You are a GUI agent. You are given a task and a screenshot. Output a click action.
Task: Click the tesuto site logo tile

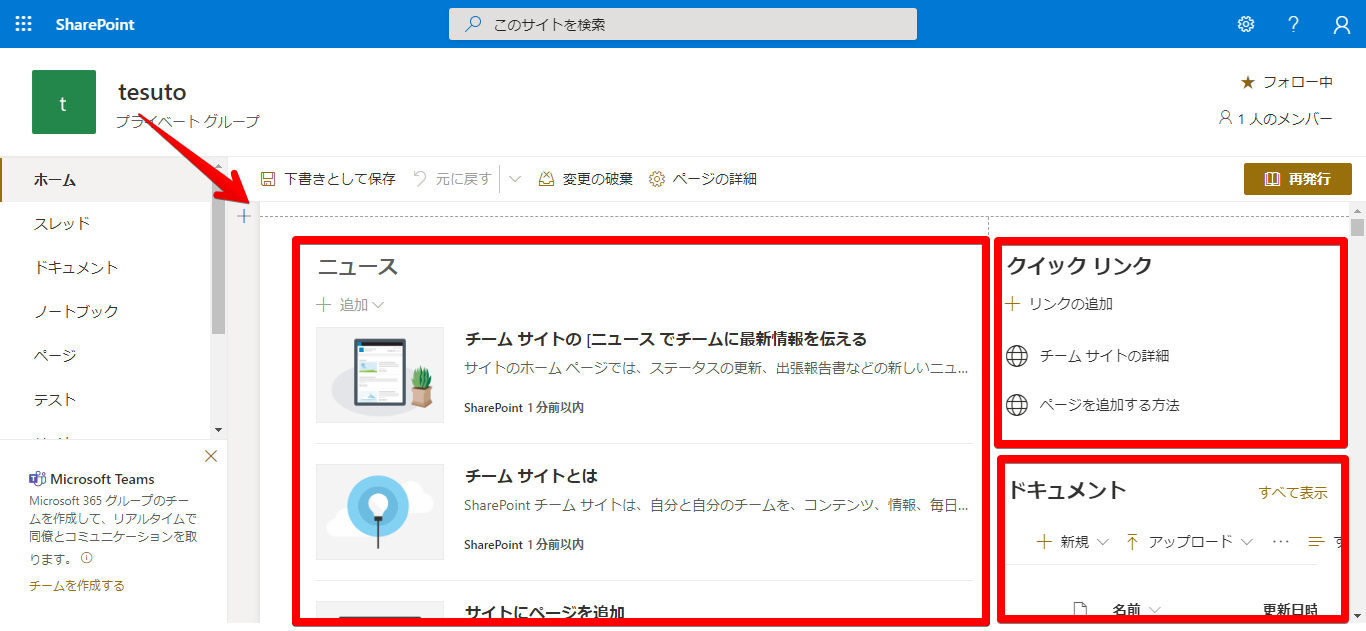pyautogui.click(x=64, y=102)
